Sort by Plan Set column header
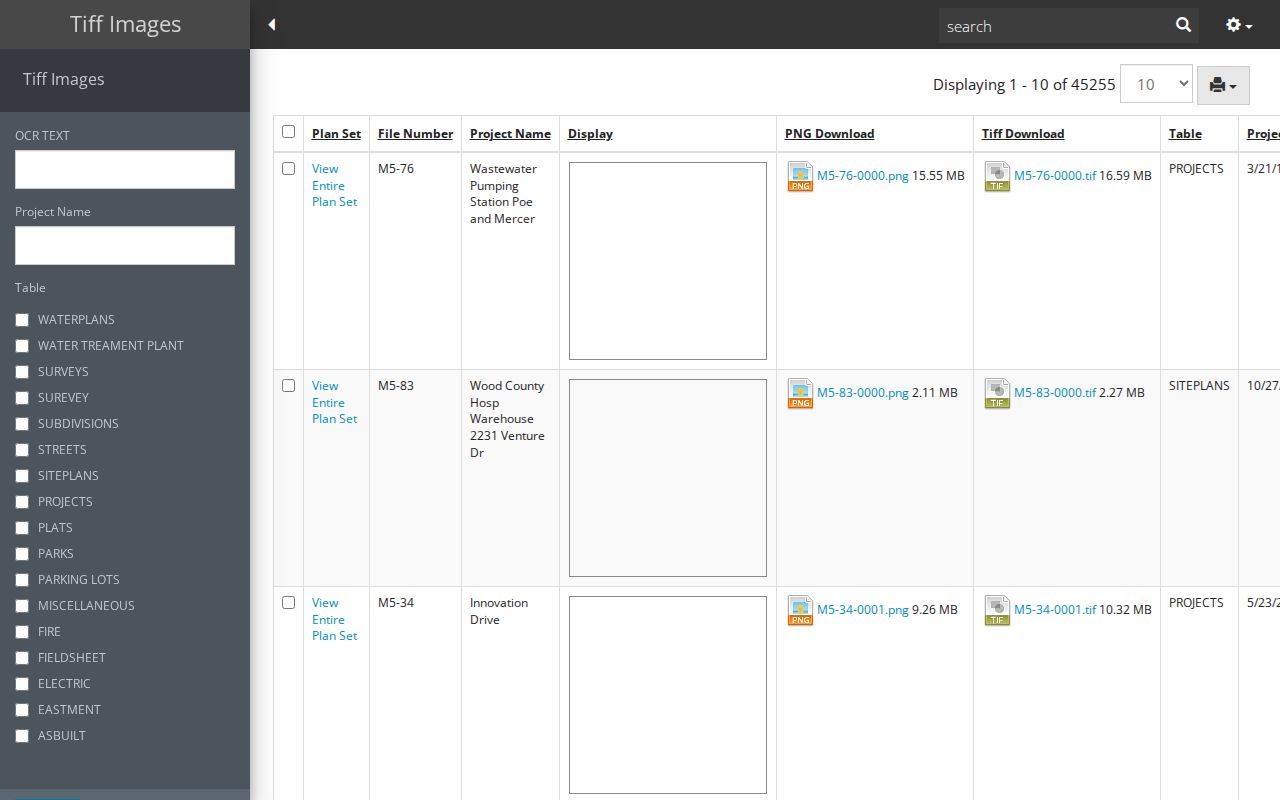Viewport: 1280px width, 800px height. tap(336, 134)
